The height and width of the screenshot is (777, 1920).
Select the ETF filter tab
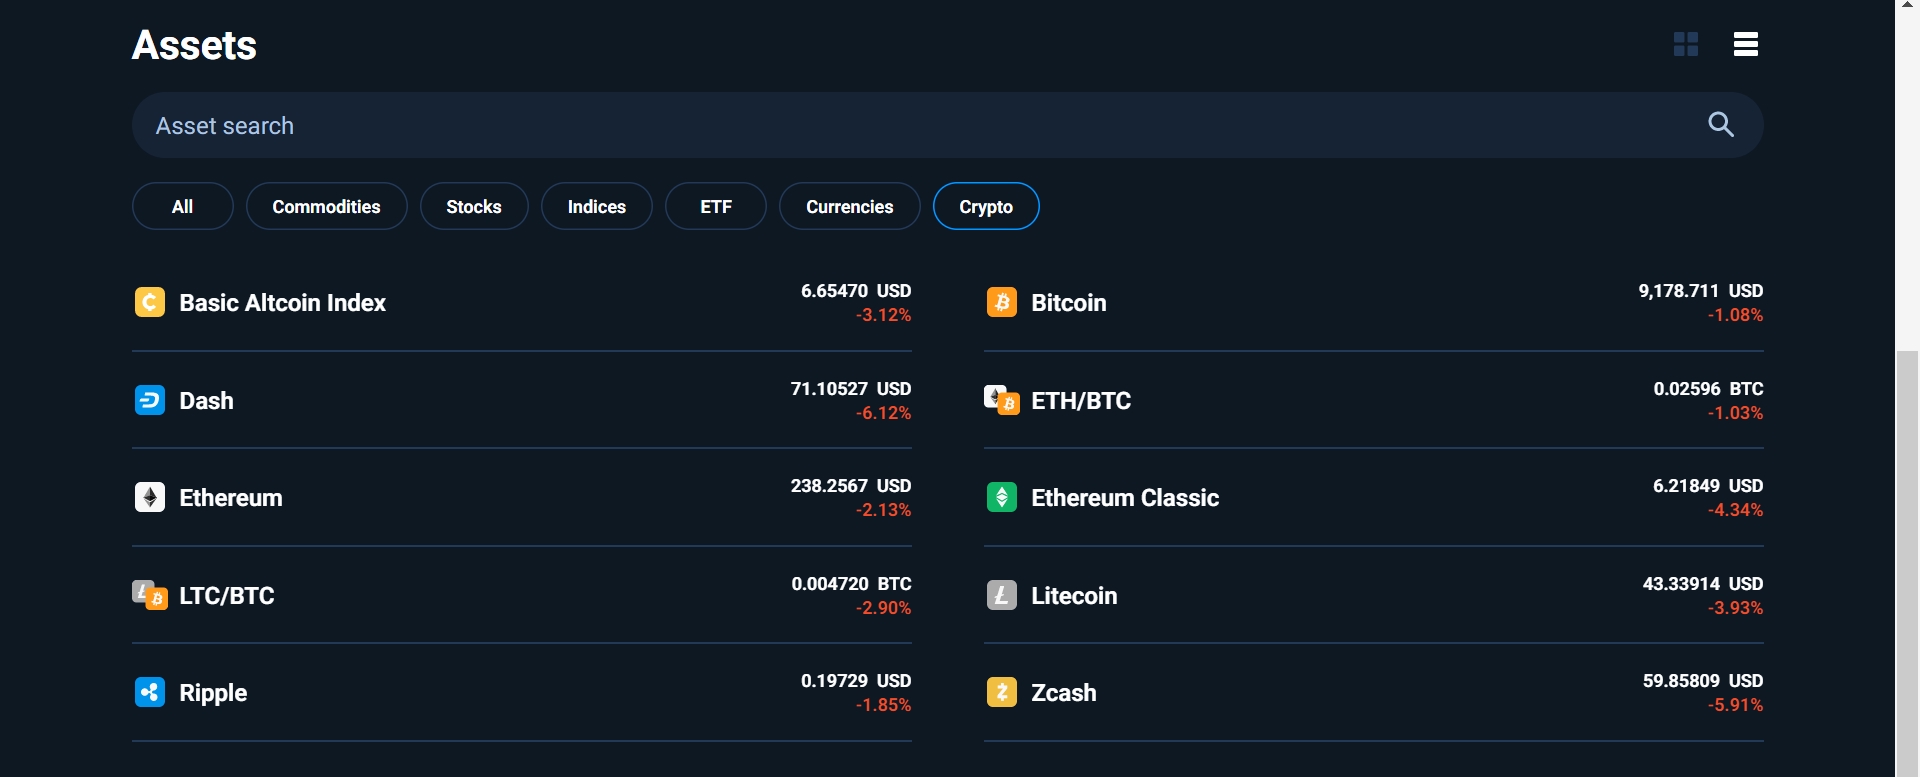tap(716, 206)
